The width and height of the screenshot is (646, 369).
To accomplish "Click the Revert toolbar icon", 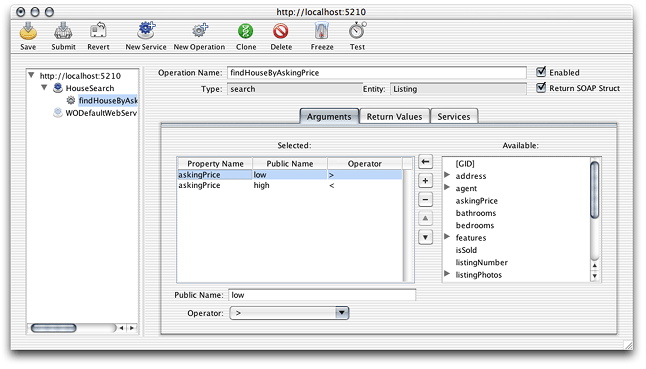I will point(98,31).
